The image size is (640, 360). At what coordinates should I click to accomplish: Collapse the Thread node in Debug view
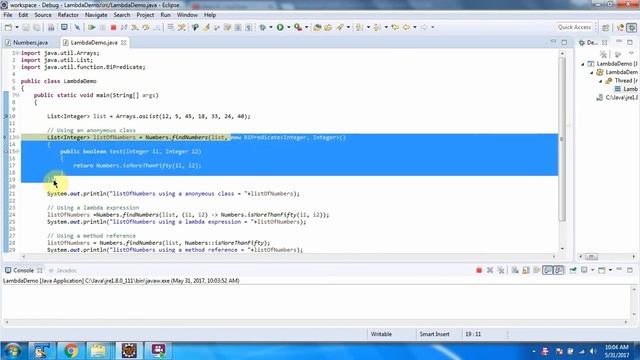click(x=600, y=81)
